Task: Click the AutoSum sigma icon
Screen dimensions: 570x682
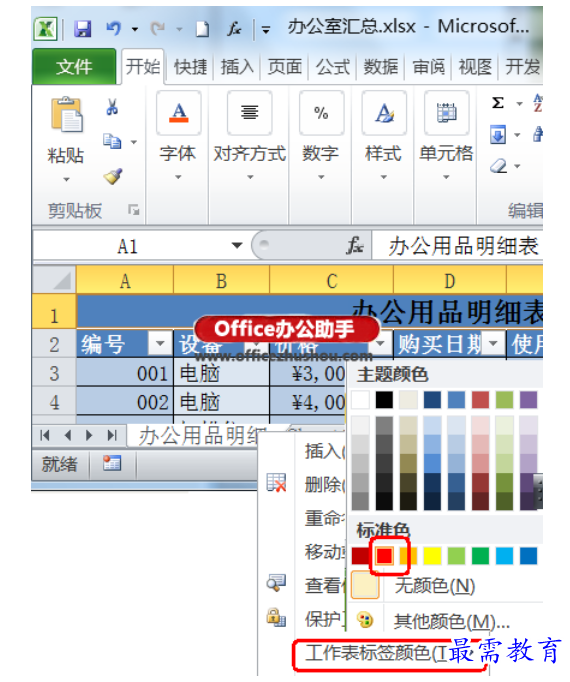Action: pyautogui.click(x=498, y=103)
